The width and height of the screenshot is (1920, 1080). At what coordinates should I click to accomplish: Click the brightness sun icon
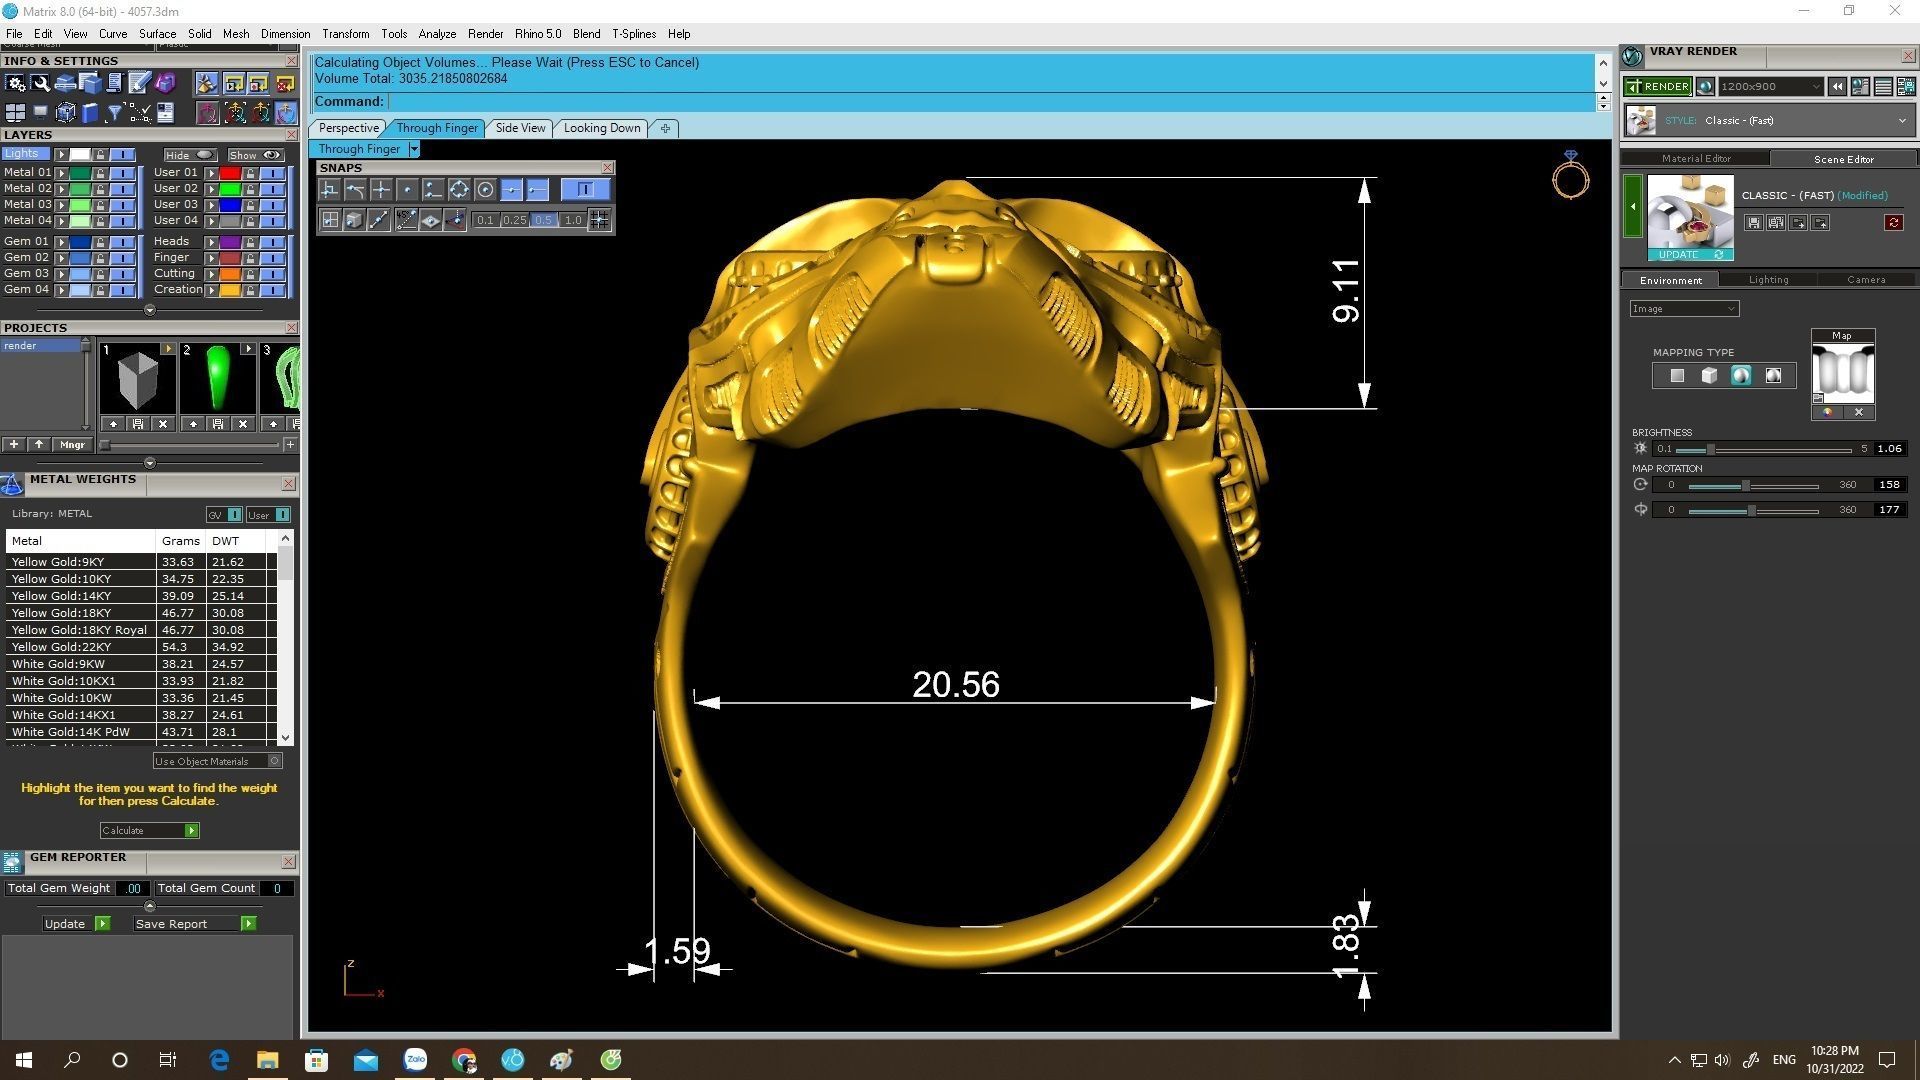tap(1640, 448)
